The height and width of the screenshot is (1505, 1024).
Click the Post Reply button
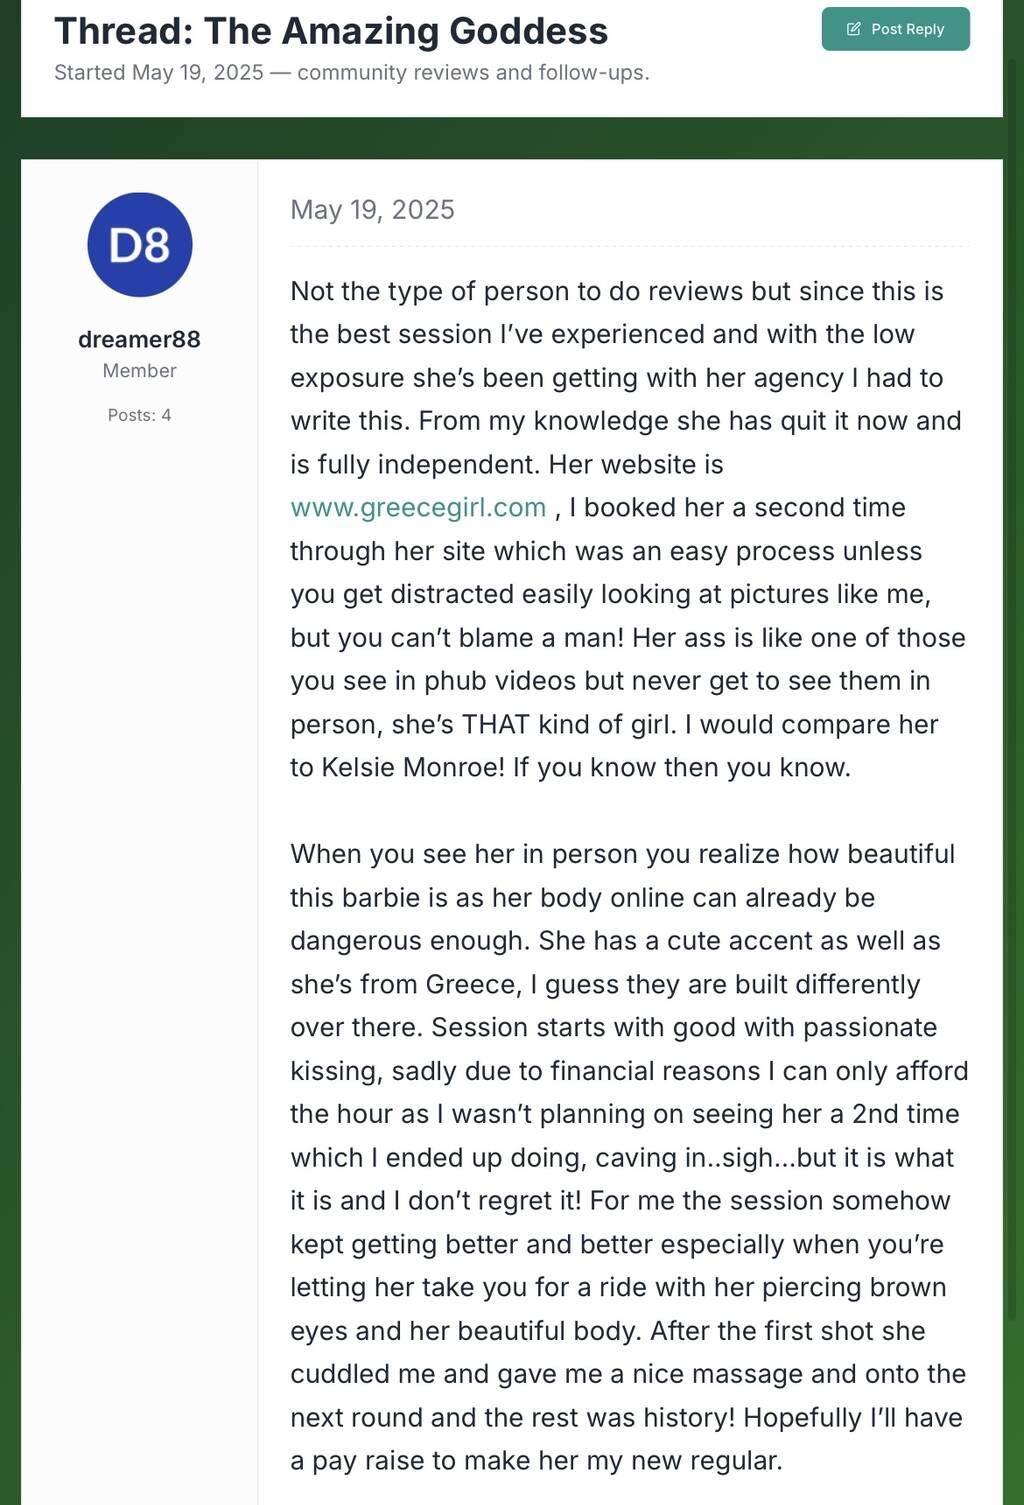[x=895, y=29]
